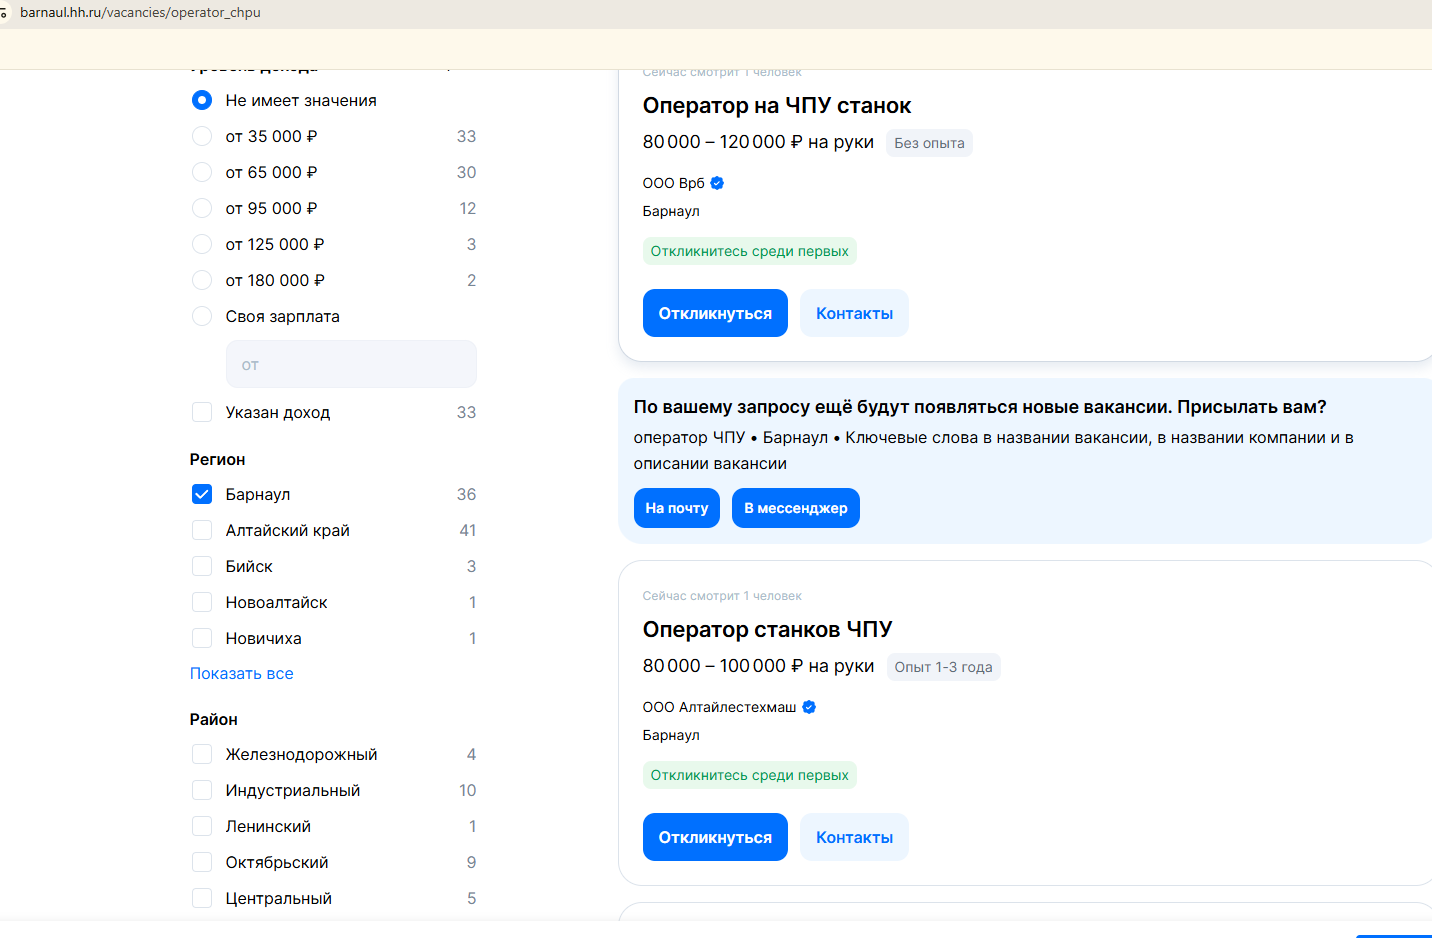Focus the custom salary "от" input field
Viewport: 1432px width, 938px height.
(351, 364)
